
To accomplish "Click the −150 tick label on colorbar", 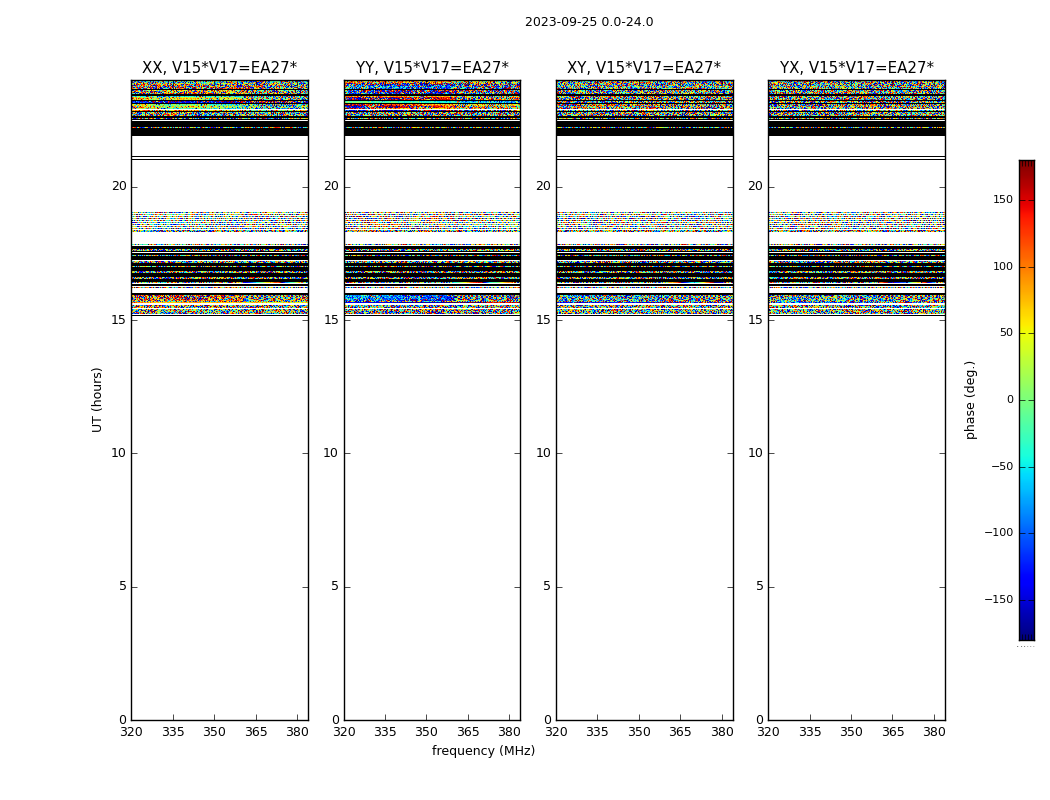I will [998, 599].
